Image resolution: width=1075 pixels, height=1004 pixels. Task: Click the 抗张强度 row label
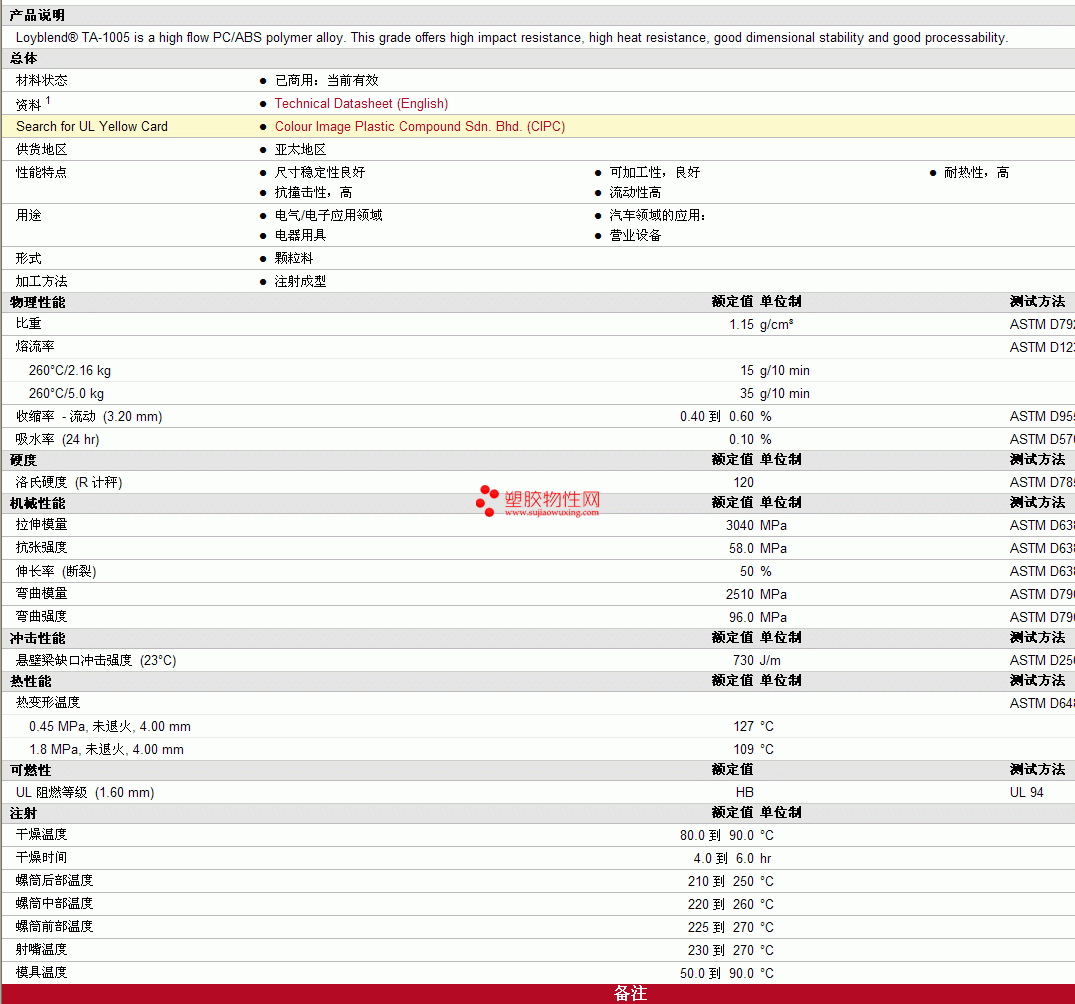pyautogui.click(x=42, y=548)
